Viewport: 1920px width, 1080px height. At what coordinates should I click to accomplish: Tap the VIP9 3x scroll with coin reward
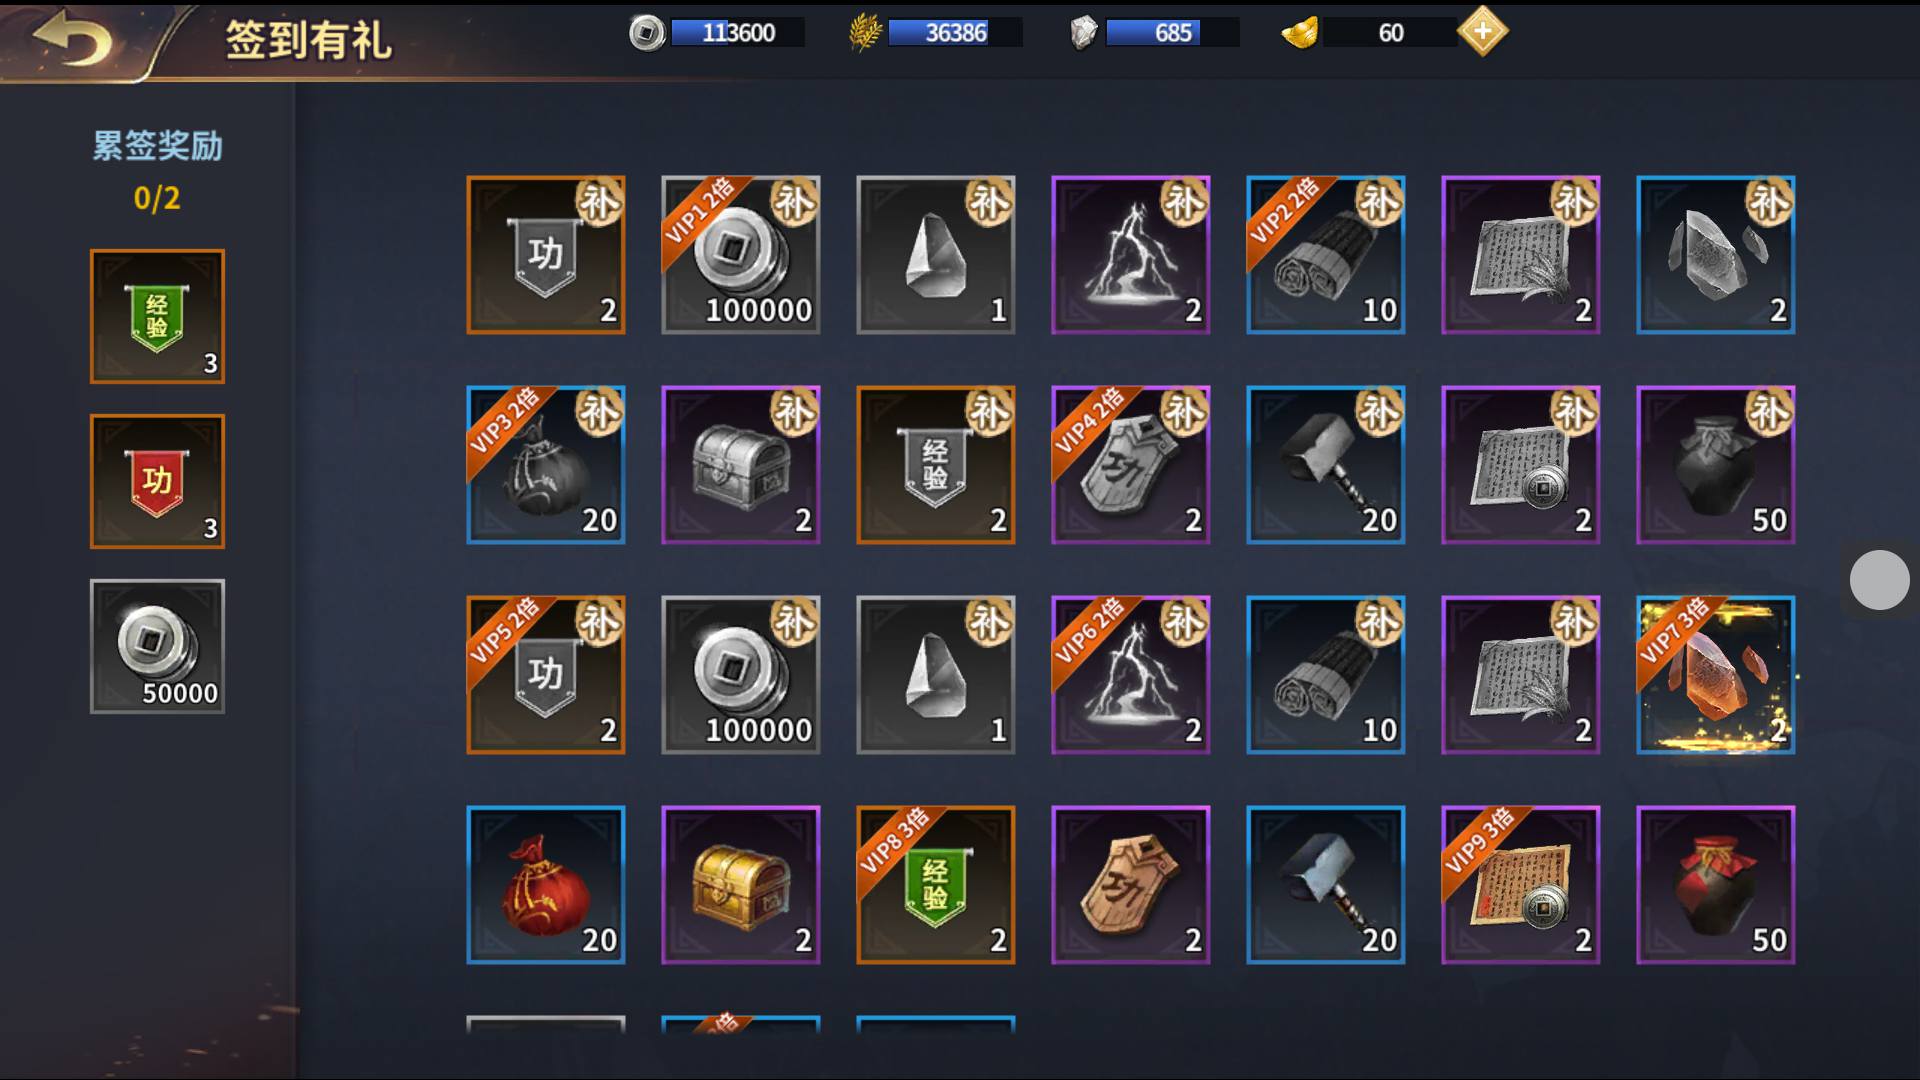point(1520,885)
